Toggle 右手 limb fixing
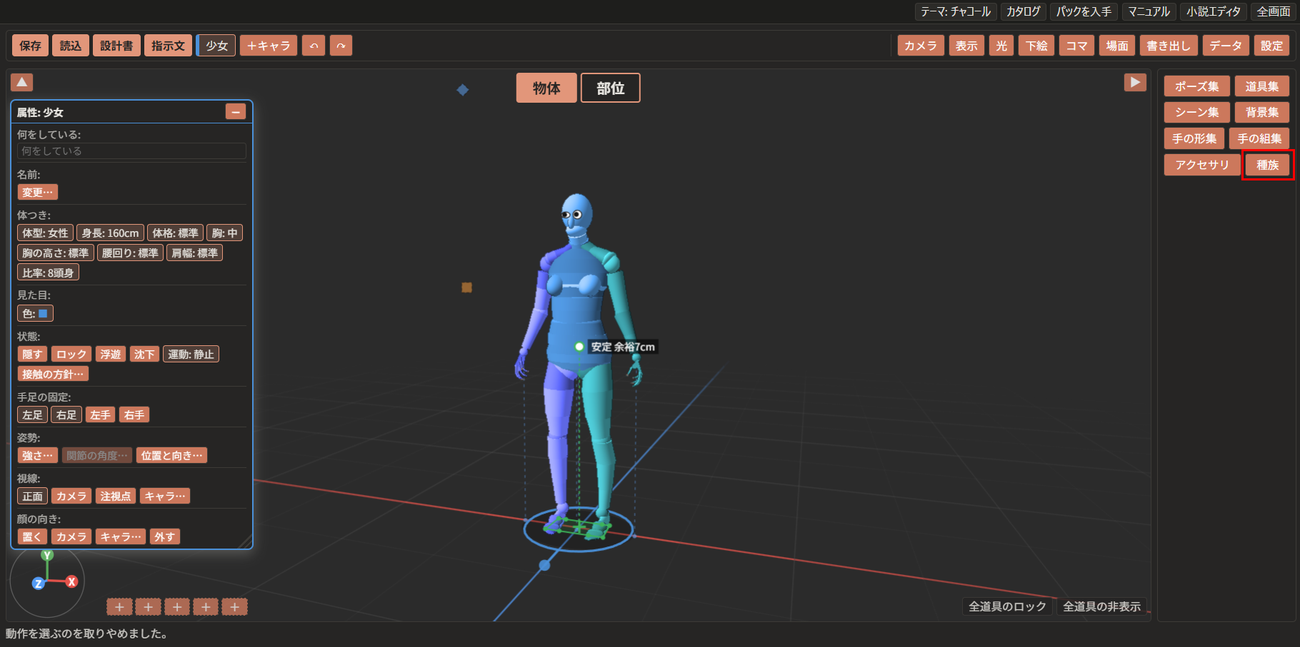Image resolution: width=1300 pixels, height=647 pixels. (x=133, y=415)
